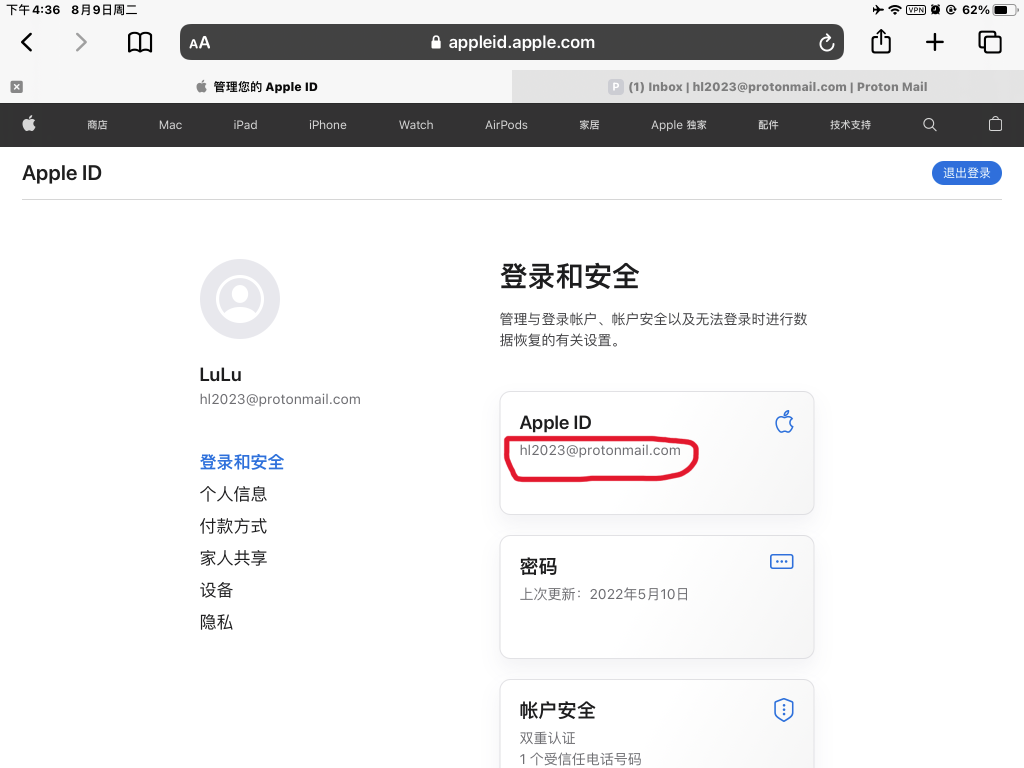Click the 登录和安全 main heading

click(x=569, y=276)
